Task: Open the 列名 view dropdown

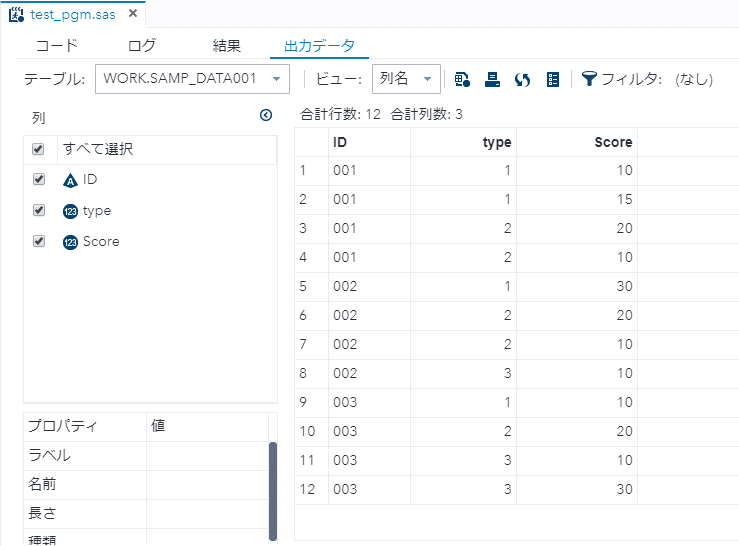Action: (x=406, y=79)
